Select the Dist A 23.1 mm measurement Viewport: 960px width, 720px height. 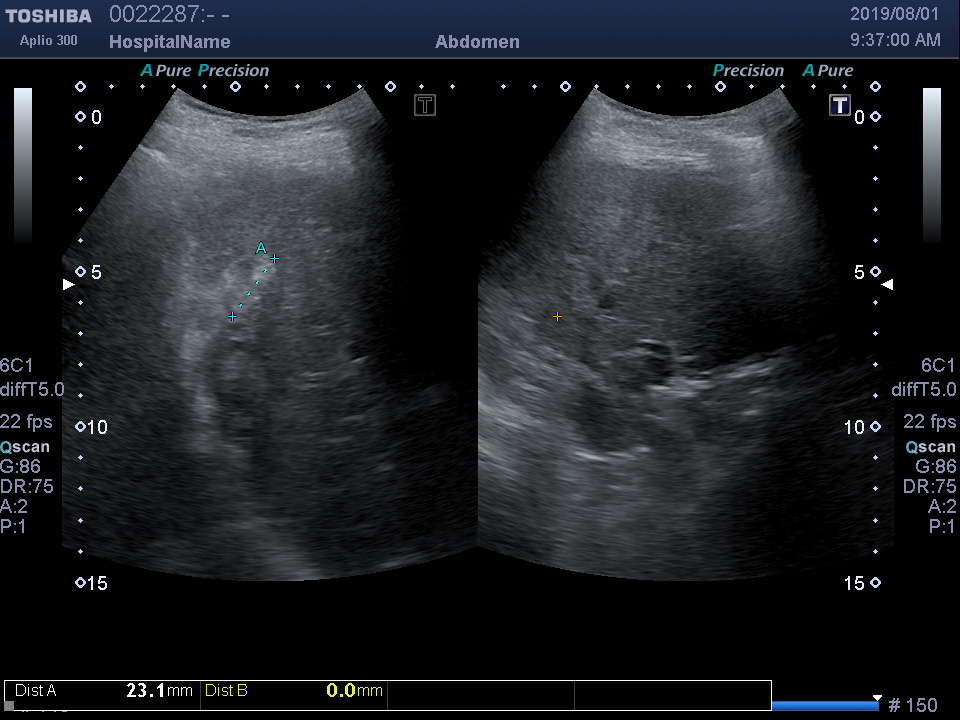[x=103, y=691]
